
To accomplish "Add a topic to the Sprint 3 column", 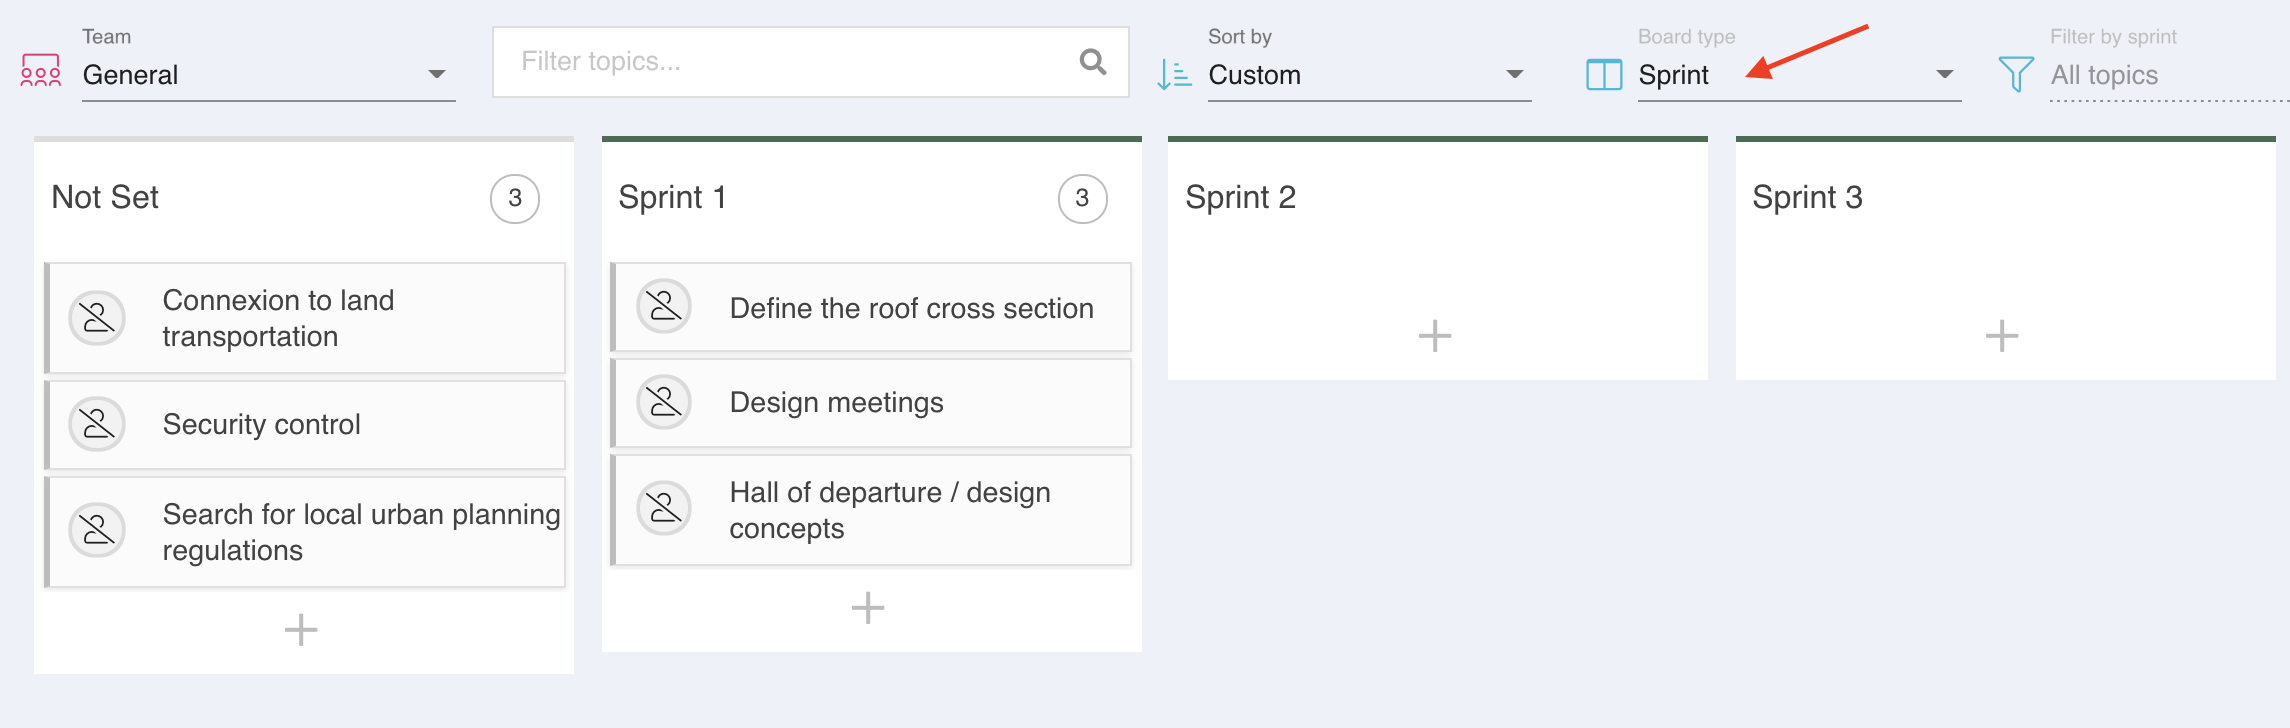I will (2002, 336).
